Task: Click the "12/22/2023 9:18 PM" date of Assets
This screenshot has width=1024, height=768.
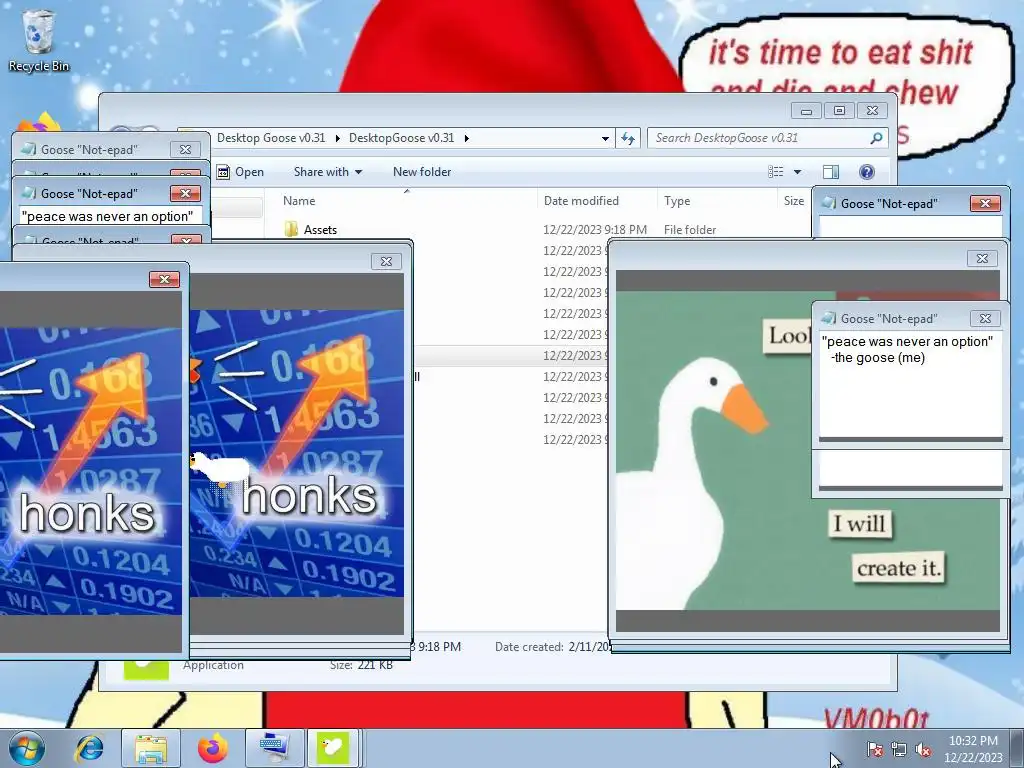Action: click(595, 230)
